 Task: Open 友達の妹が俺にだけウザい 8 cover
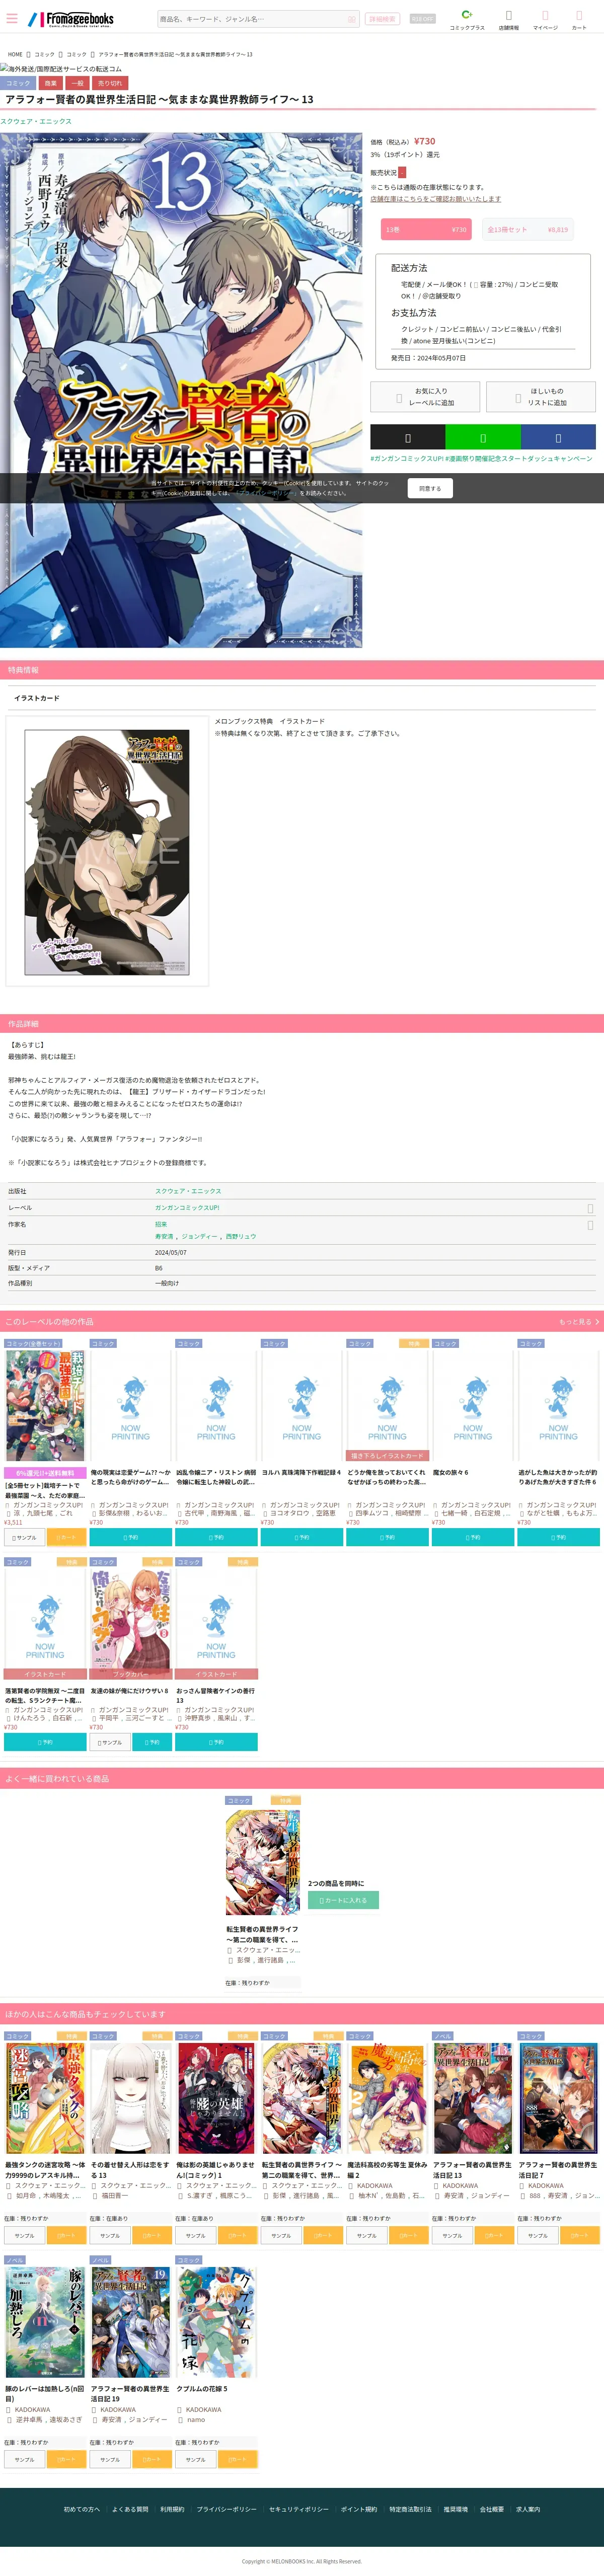130,1623
